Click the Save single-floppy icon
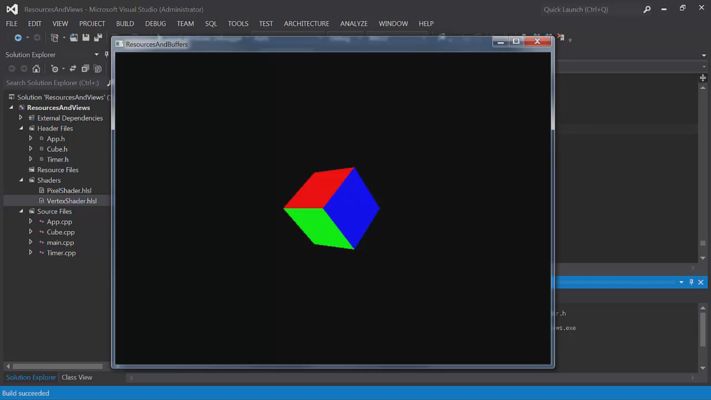This screenshot has height=400, width=711. 86,38
